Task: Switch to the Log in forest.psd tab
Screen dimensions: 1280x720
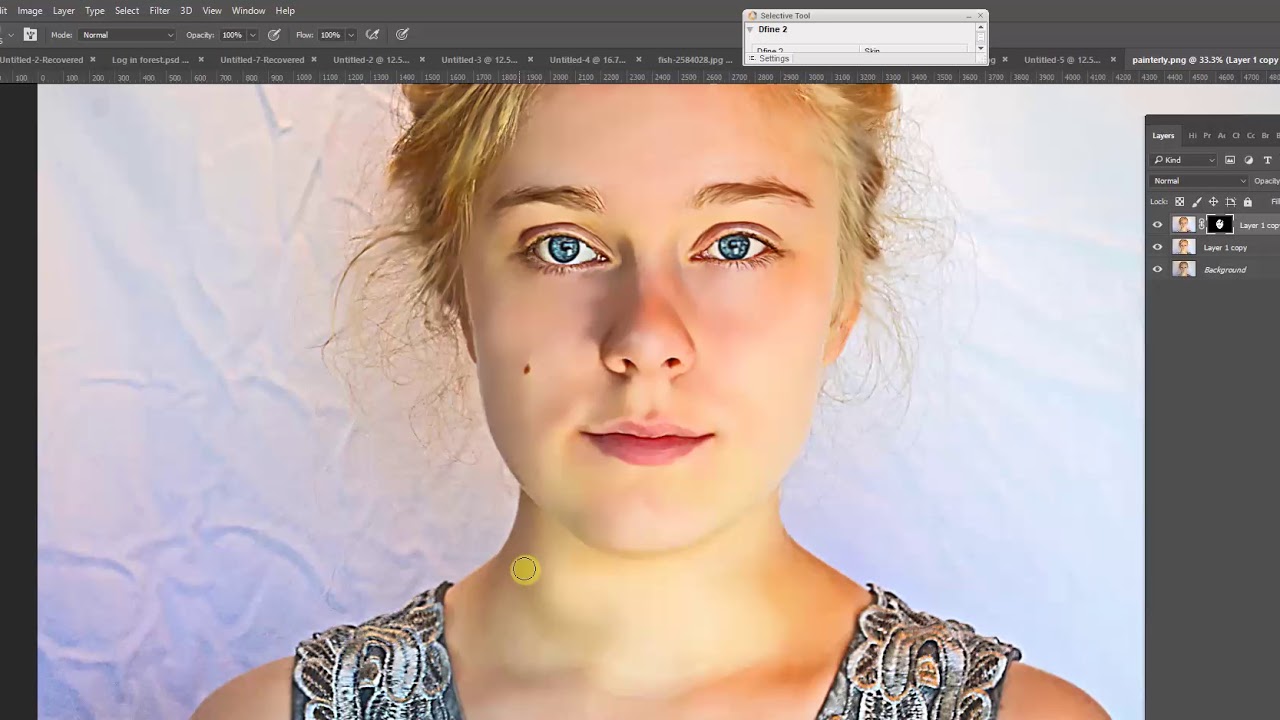Action: tap(150, 60)
